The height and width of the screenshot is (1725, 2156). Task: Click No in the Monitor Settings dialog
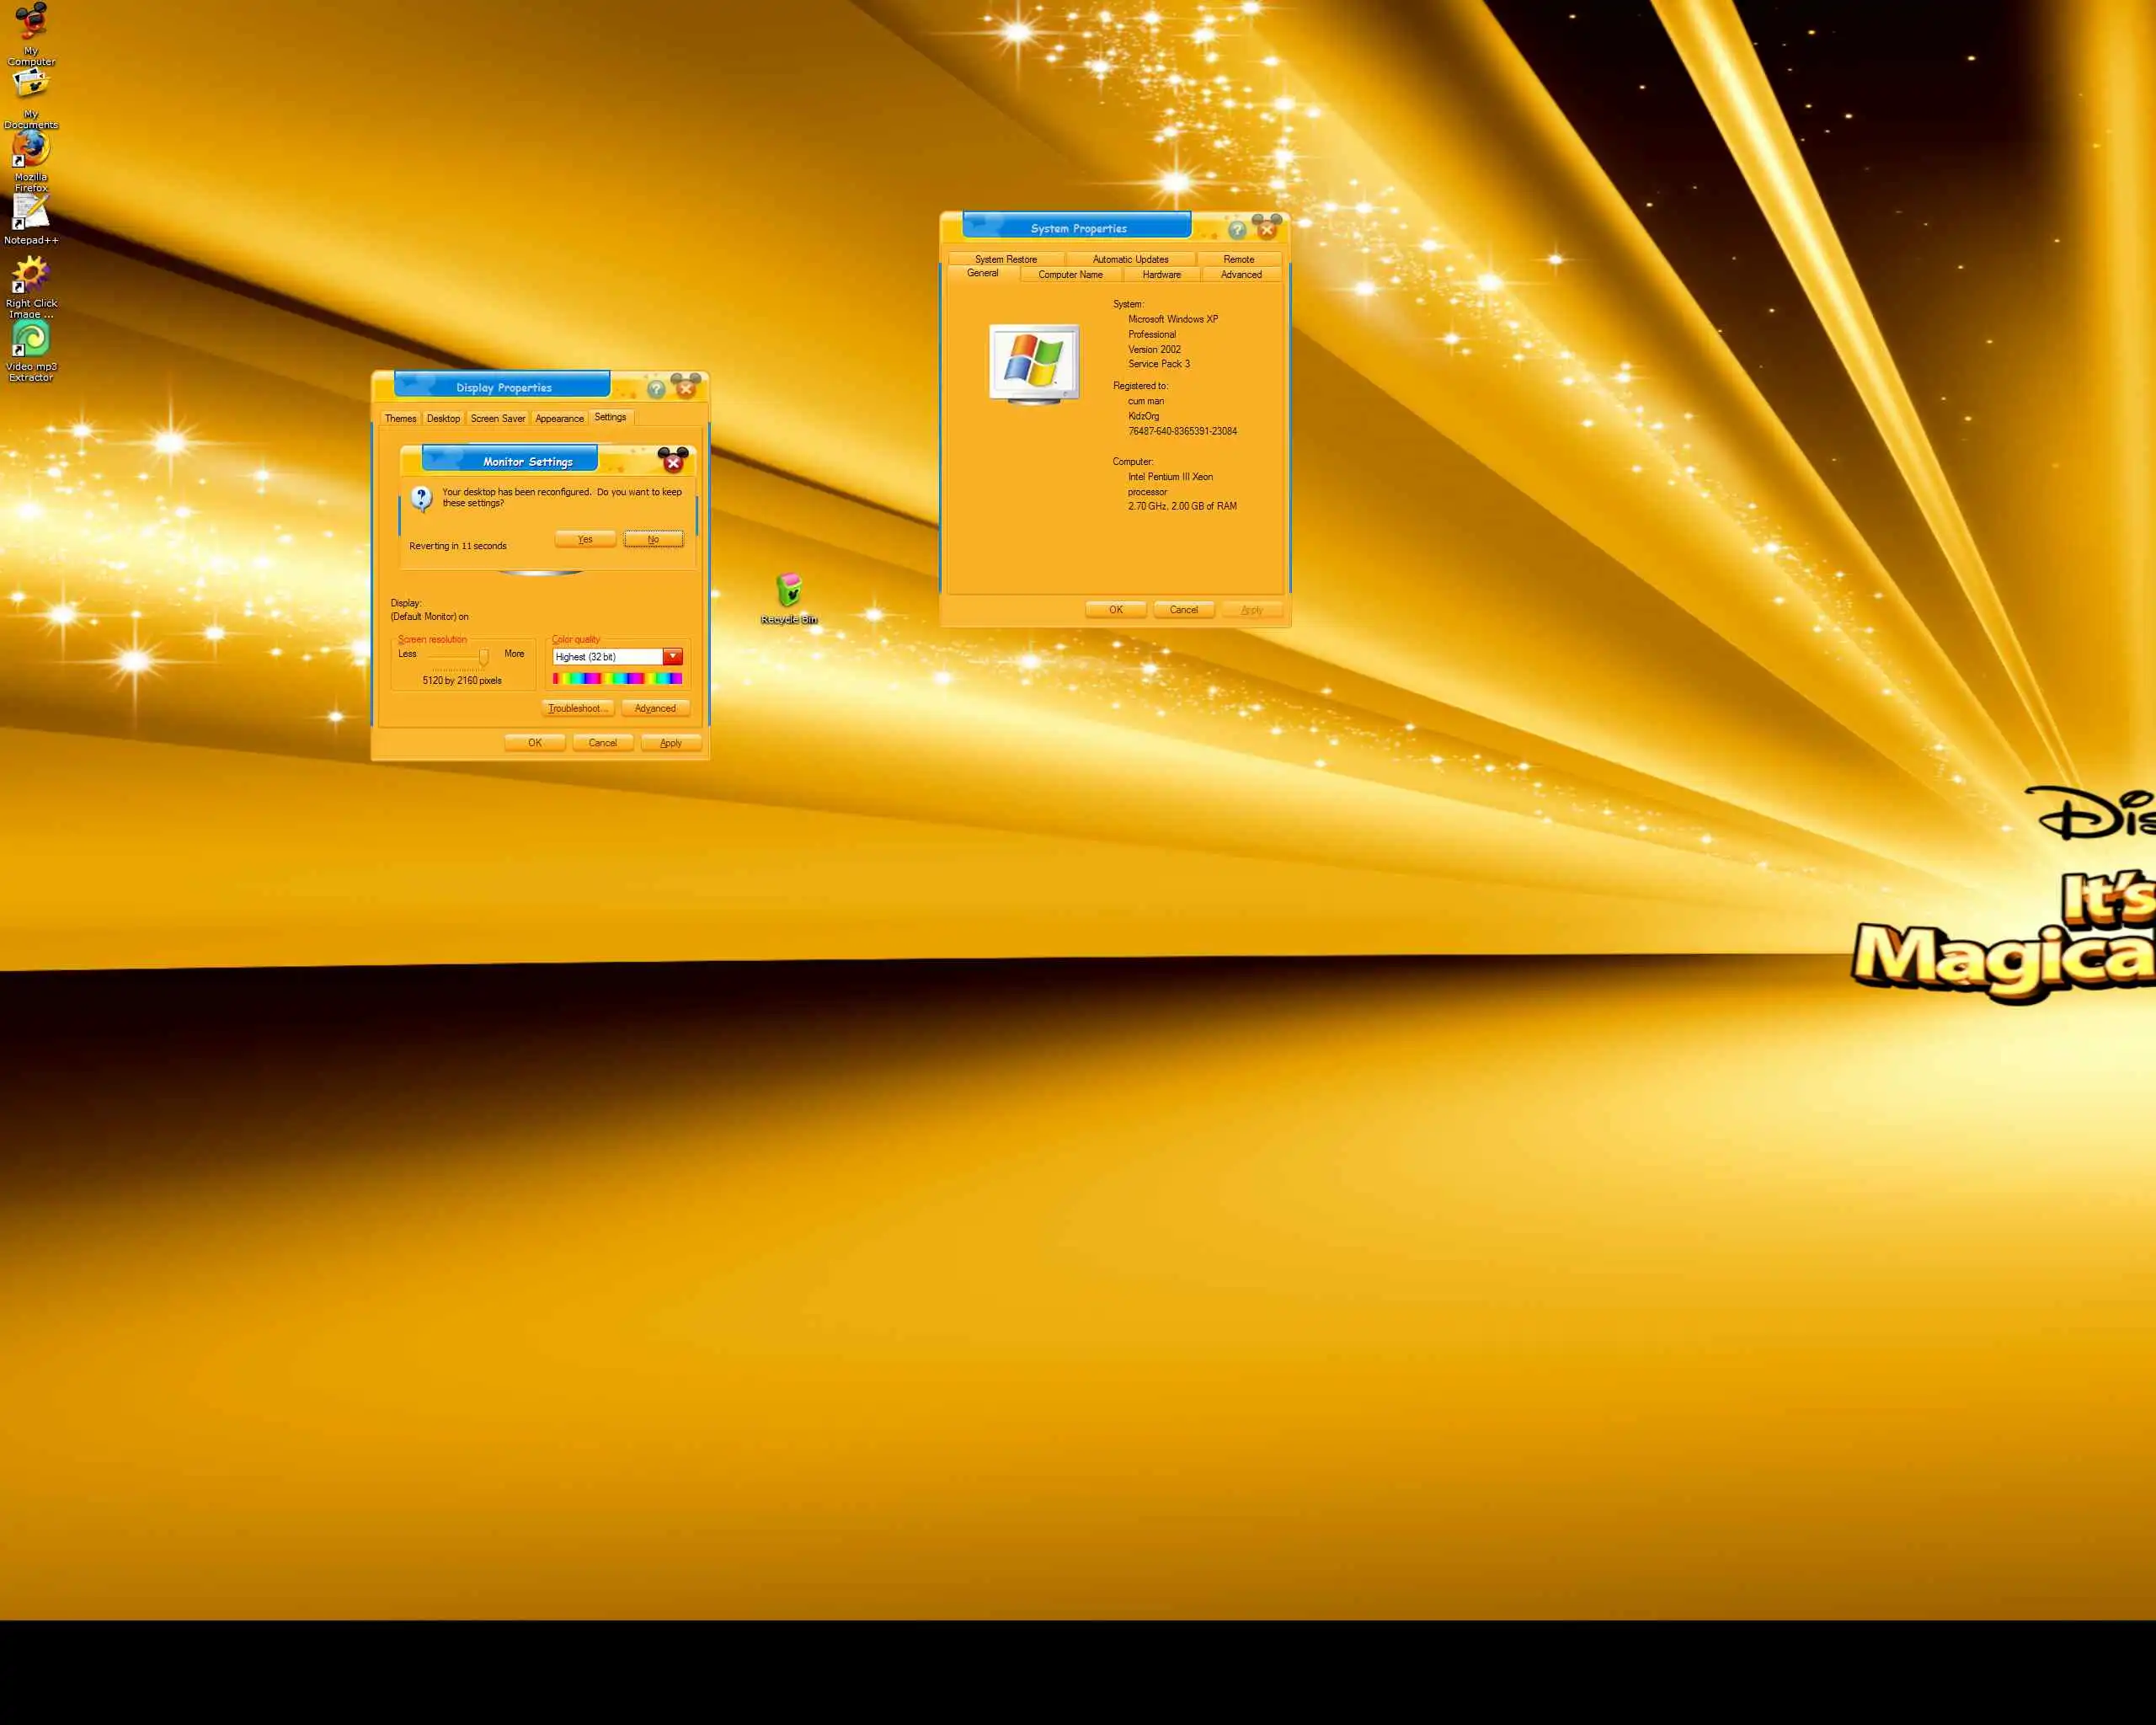click(653, 540)
